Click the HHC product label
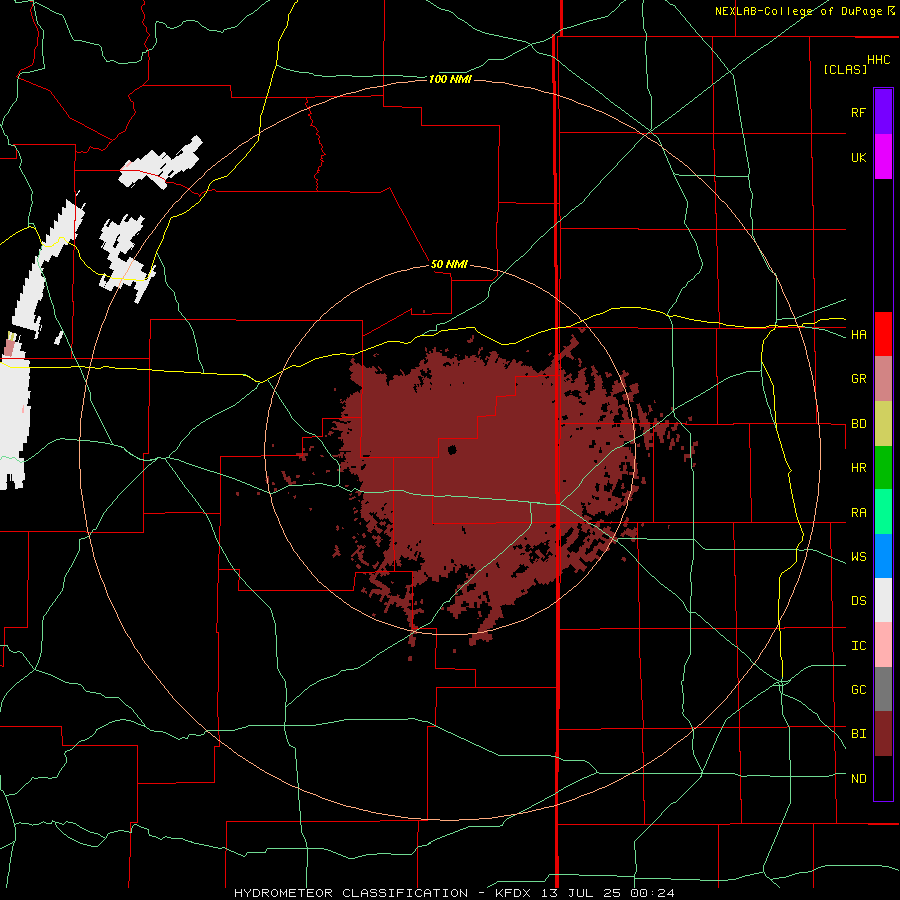 click(x=879, y=60)
